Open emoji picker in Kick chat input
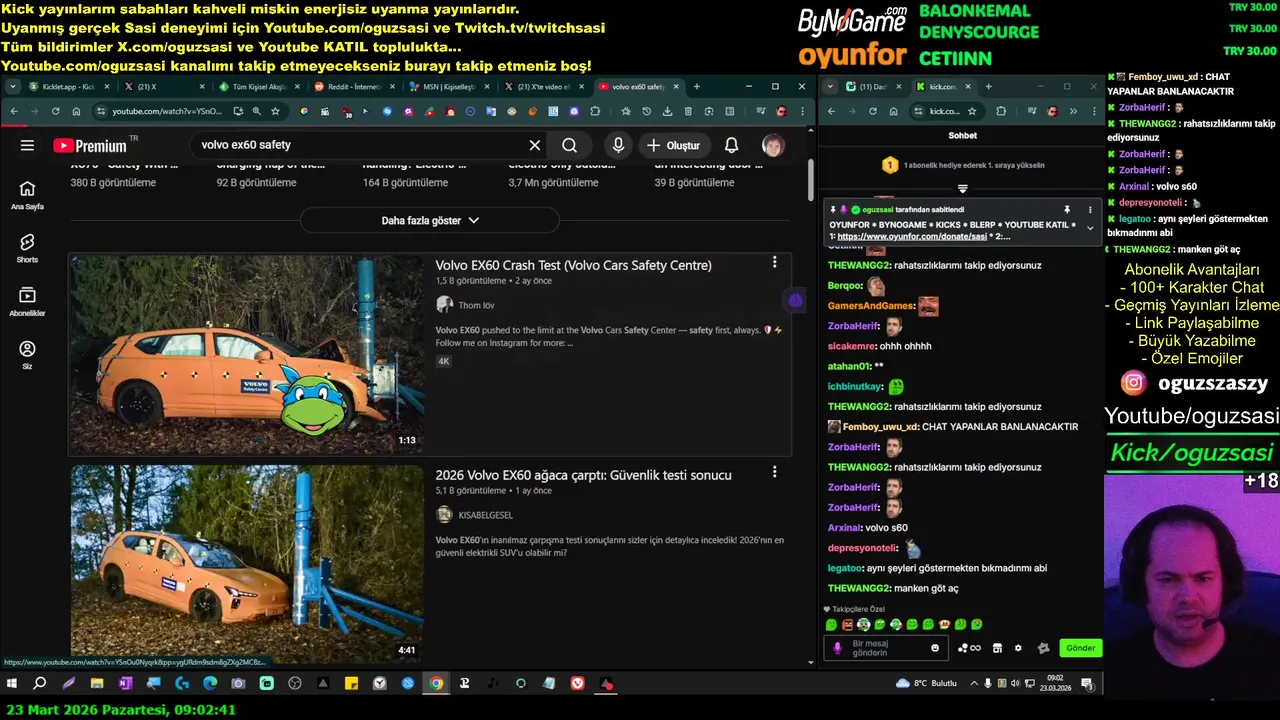This screenshot has height=720, width=1280. 935,648
